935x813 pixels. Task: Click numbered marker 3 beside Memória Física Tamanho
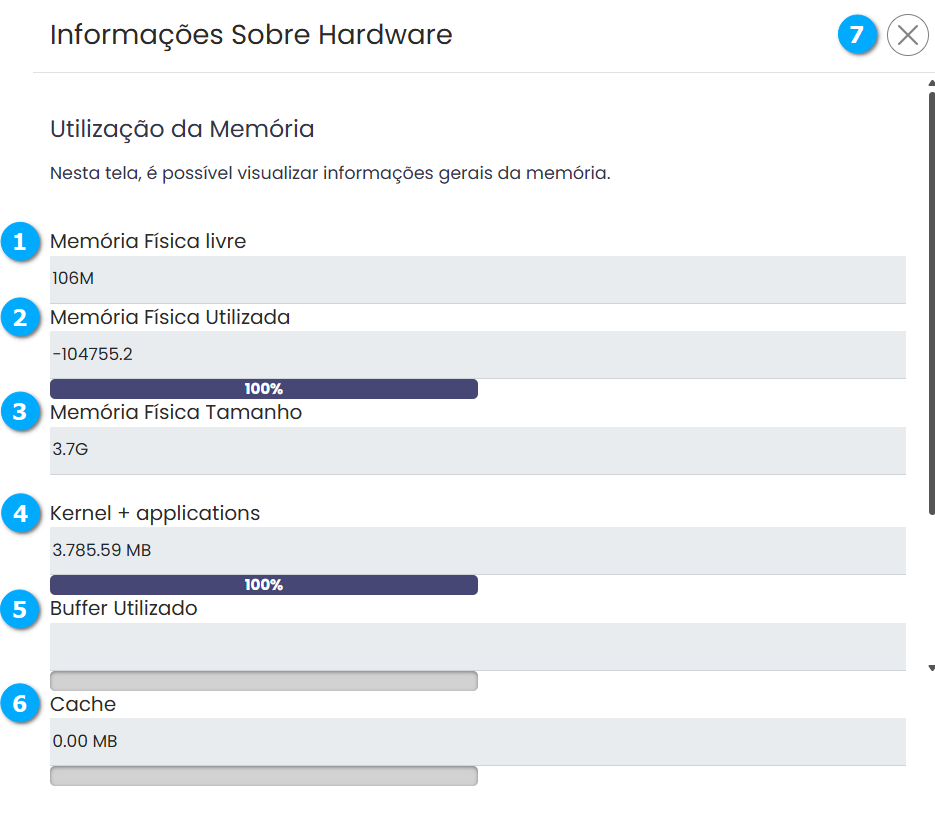click(x=20, y=413)
